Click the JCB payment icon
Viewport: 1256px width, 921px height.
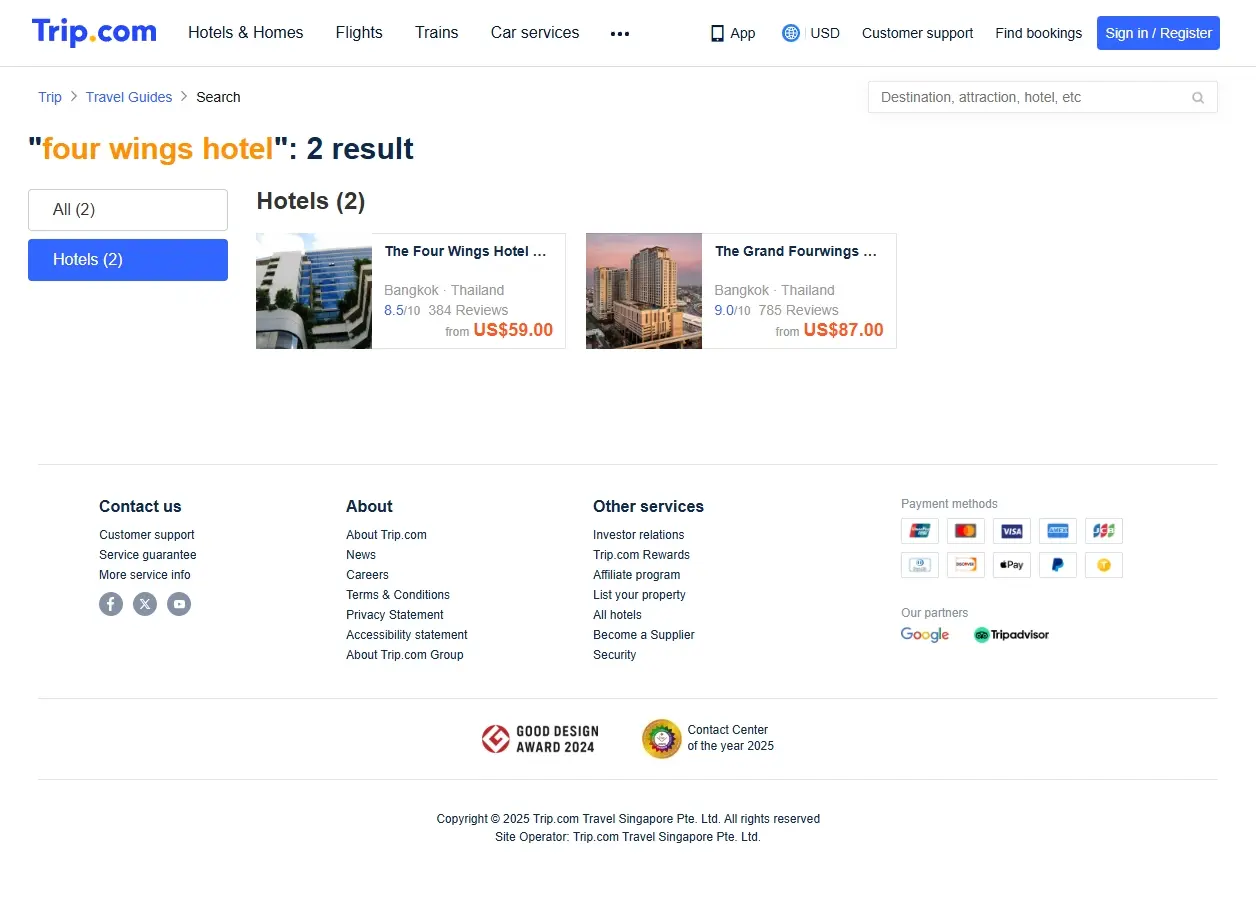[1104, 531]
